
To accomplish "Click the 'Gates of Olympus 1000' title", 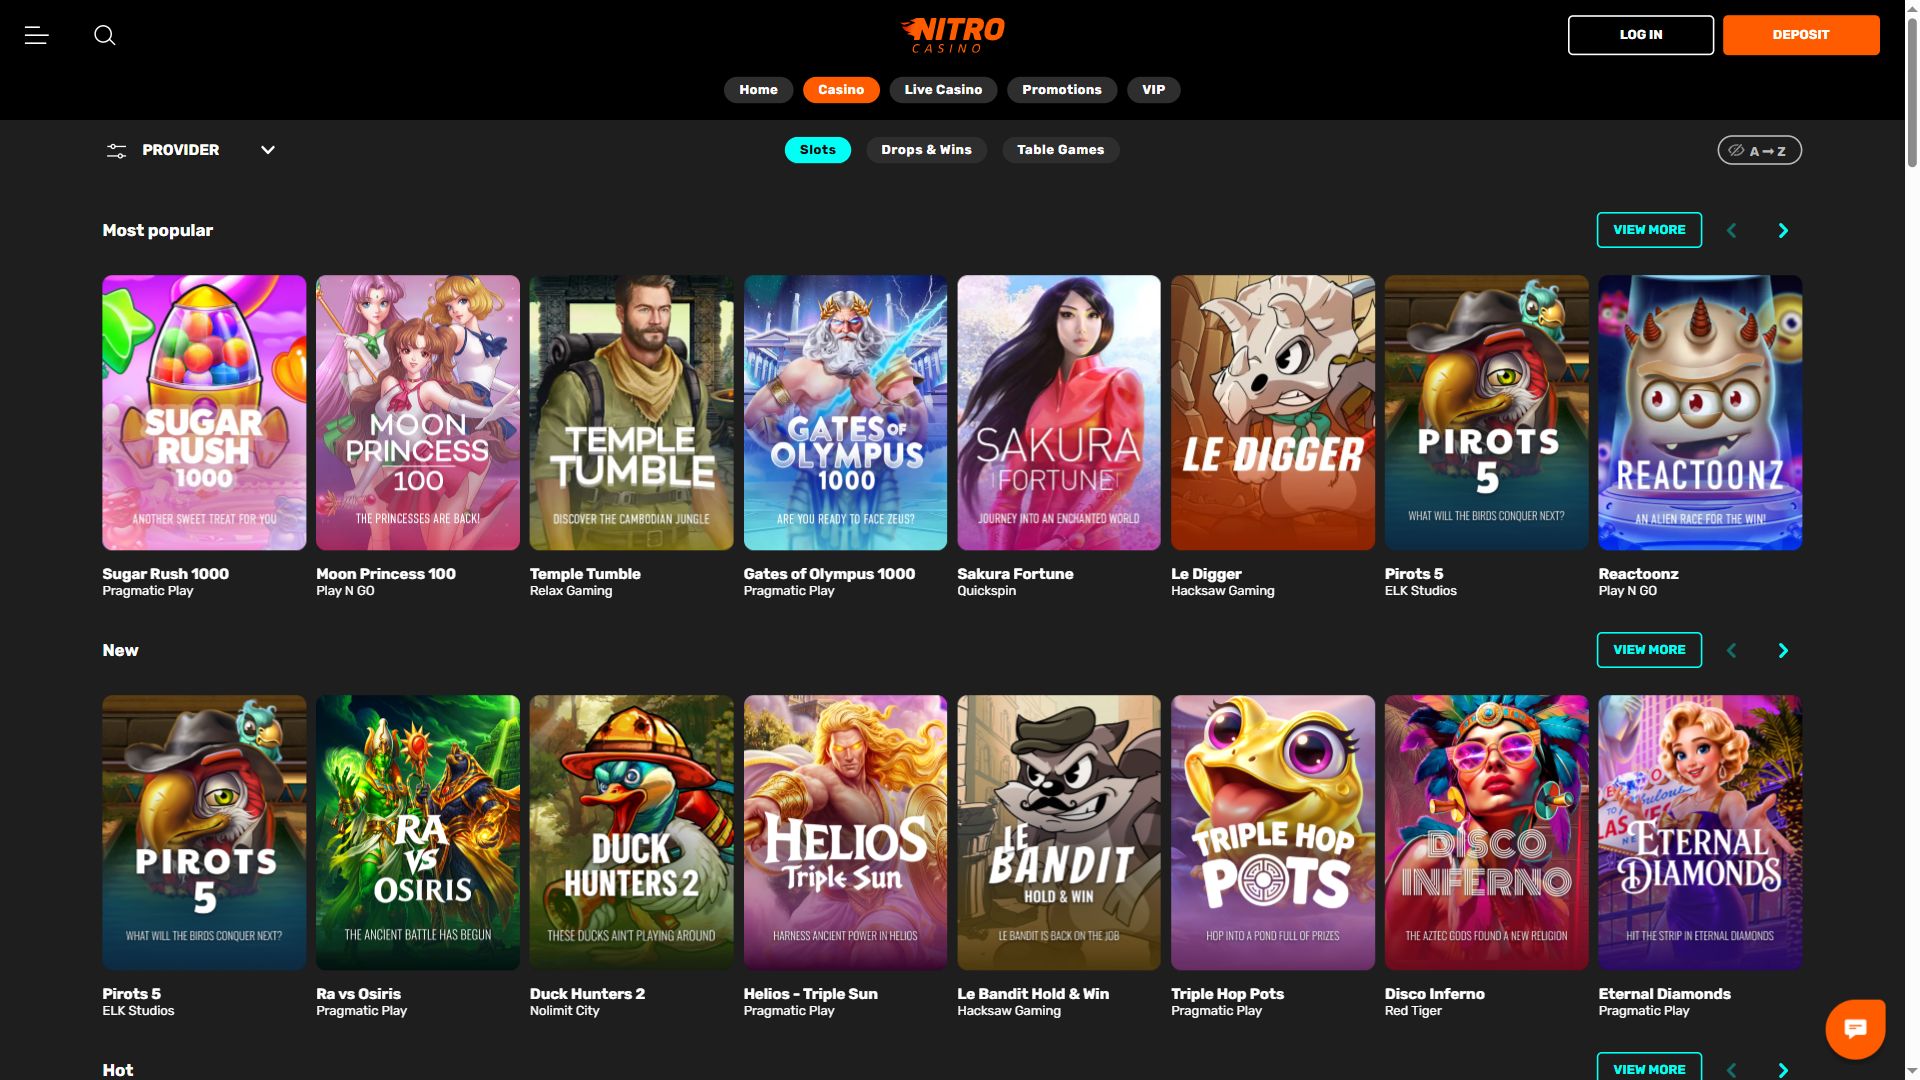I will (829, 574).
